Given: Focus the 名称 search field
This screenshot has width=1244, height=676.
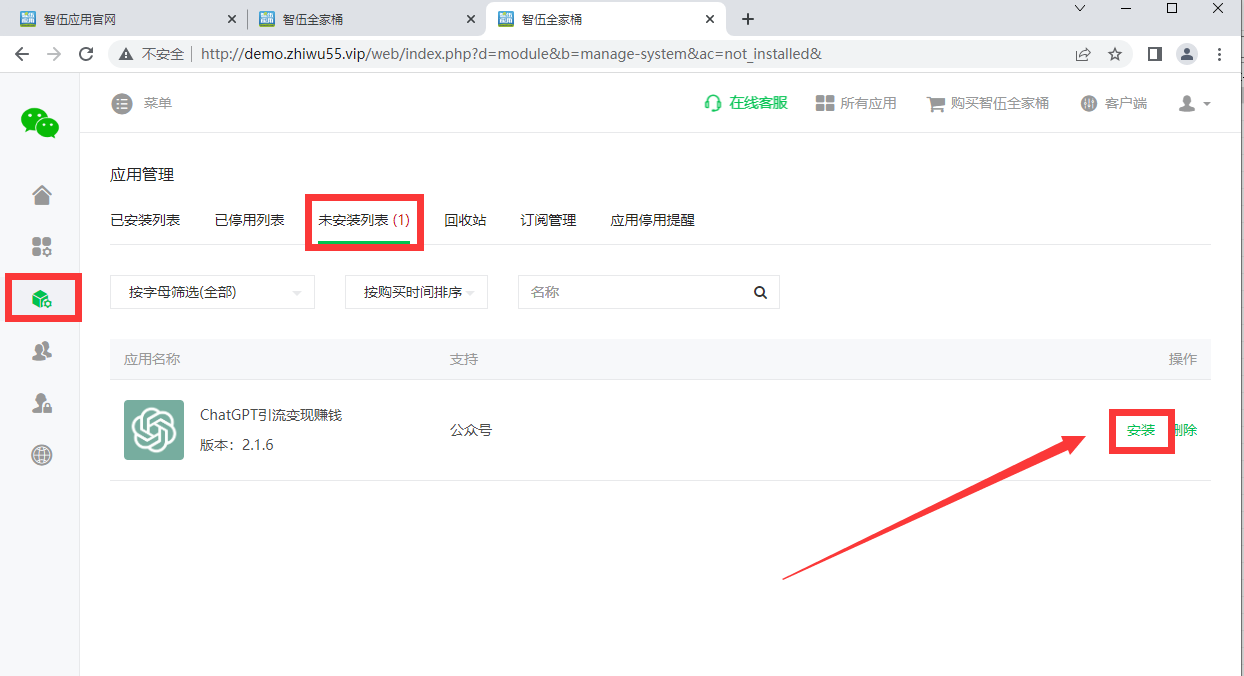Looking at the screenshot, I should 630,292.
